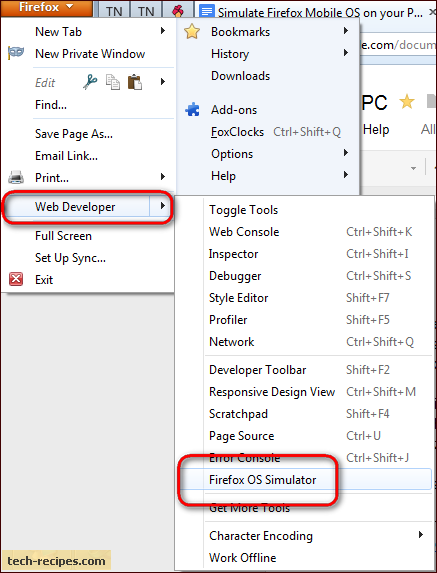Enter Full Screen mode
Image resolution: width=437 pixels, height=573 pixels.
tap(87, 236)
